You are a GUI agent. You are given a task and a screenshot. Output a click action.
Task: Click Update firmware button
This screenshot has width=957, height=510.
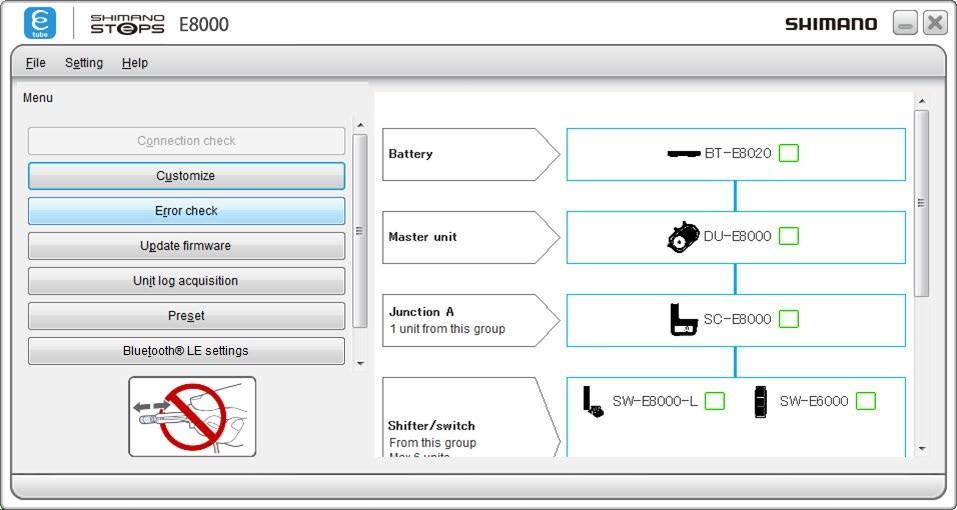[186, 246]
